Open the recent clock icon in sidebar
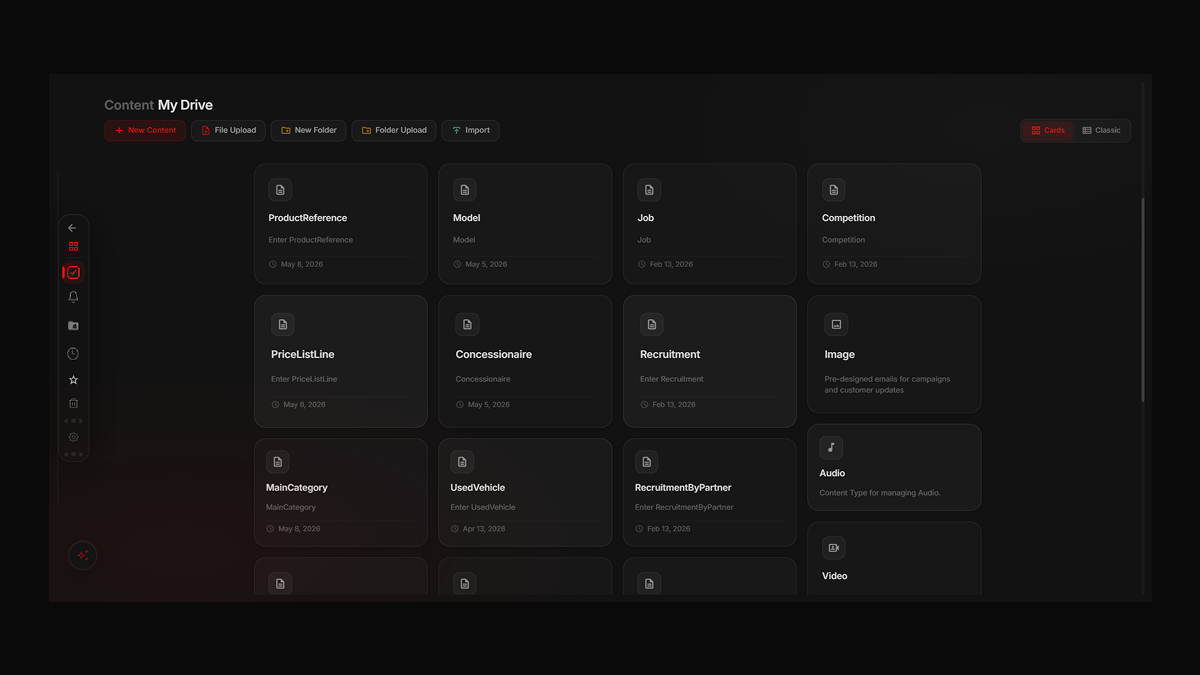Image resolution: width=1200 pixels, height=675 pixels. pos(73,354)
